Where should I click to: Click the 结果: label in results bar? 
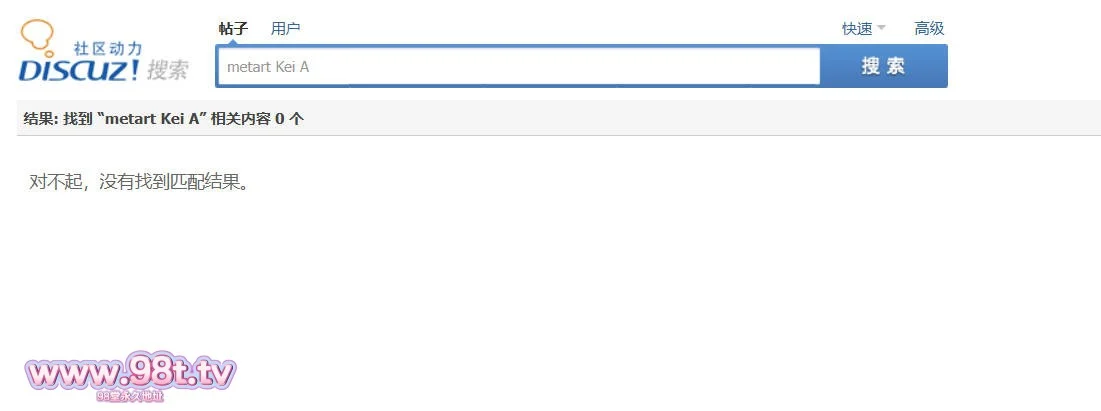[41, 119]
